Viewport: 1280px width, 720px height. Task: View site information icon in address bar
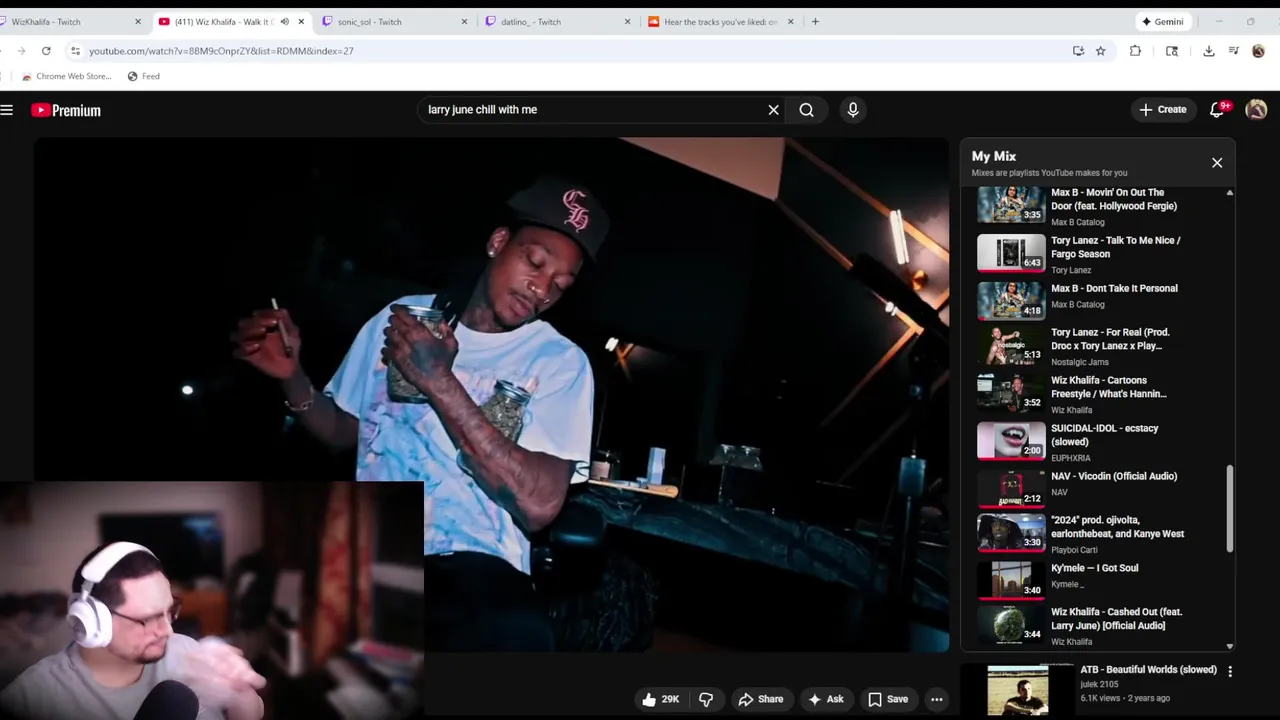(x=75, y=51)
